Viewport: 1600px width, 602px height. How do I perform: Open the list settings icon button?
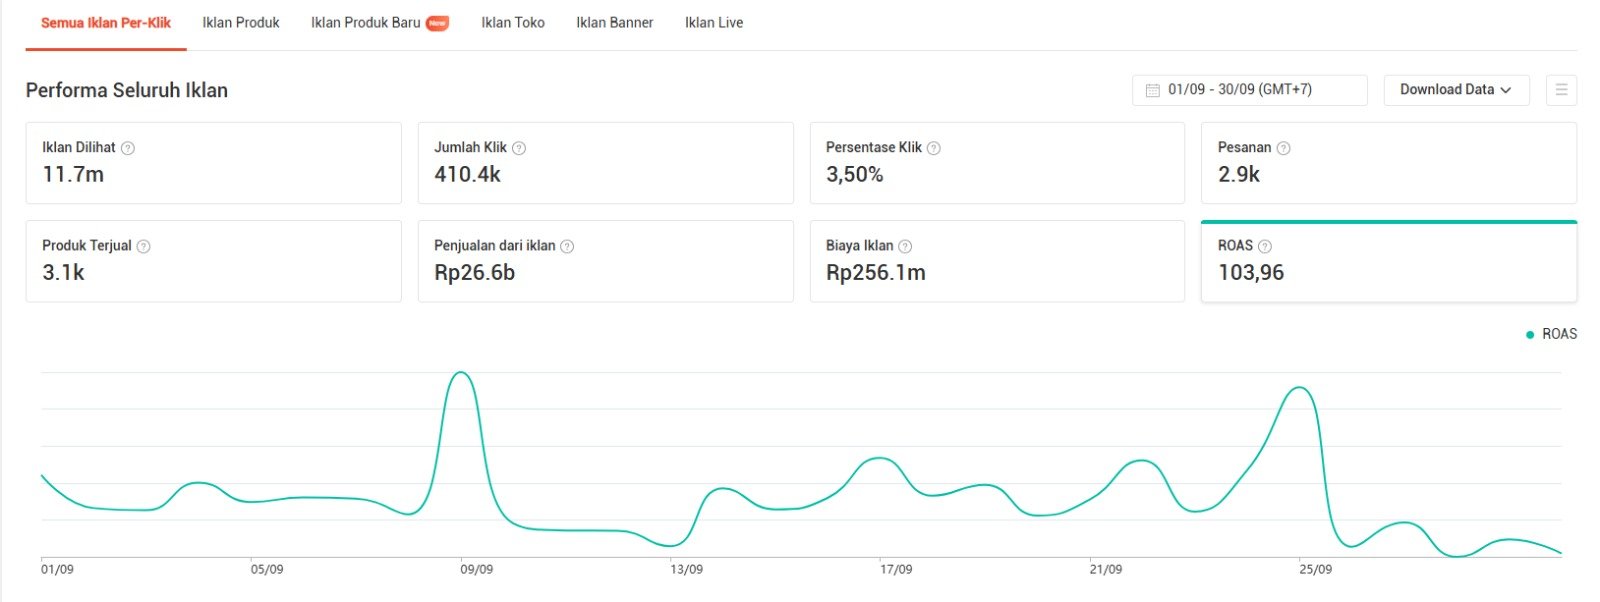tap(1561, 90)
